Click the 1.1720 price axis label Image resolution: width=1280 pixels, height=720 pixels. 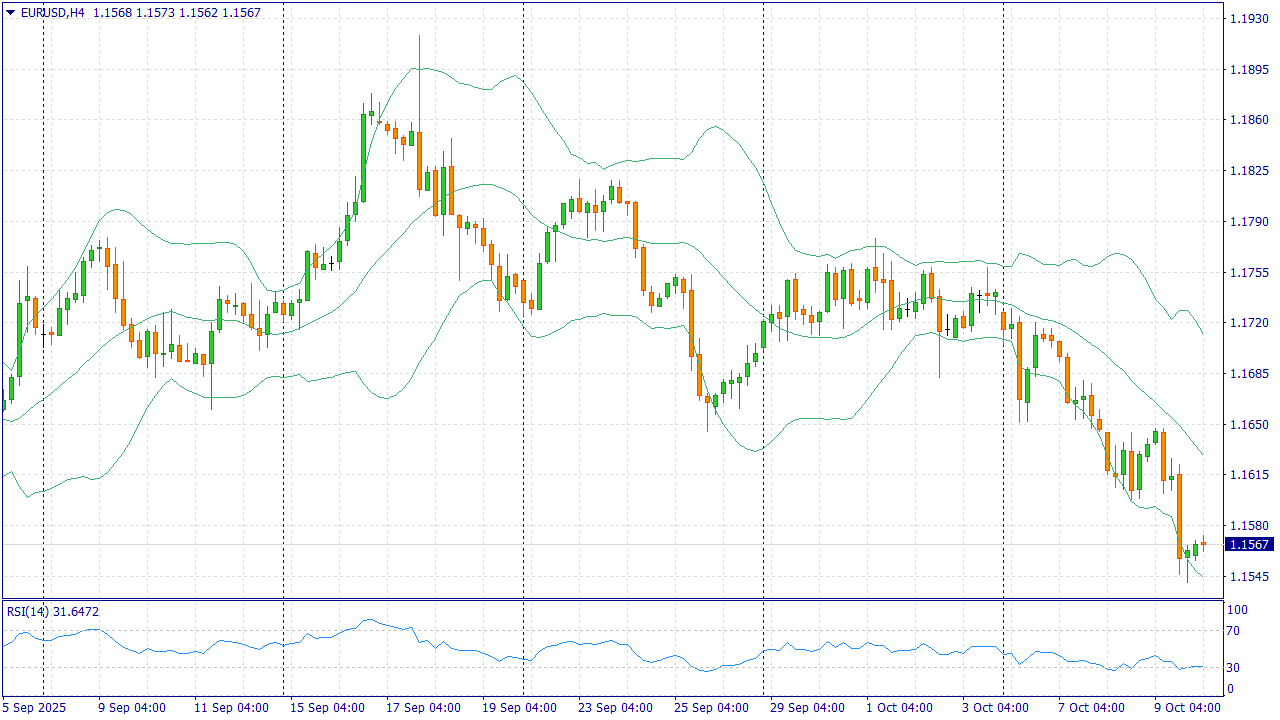point(1249,323)
